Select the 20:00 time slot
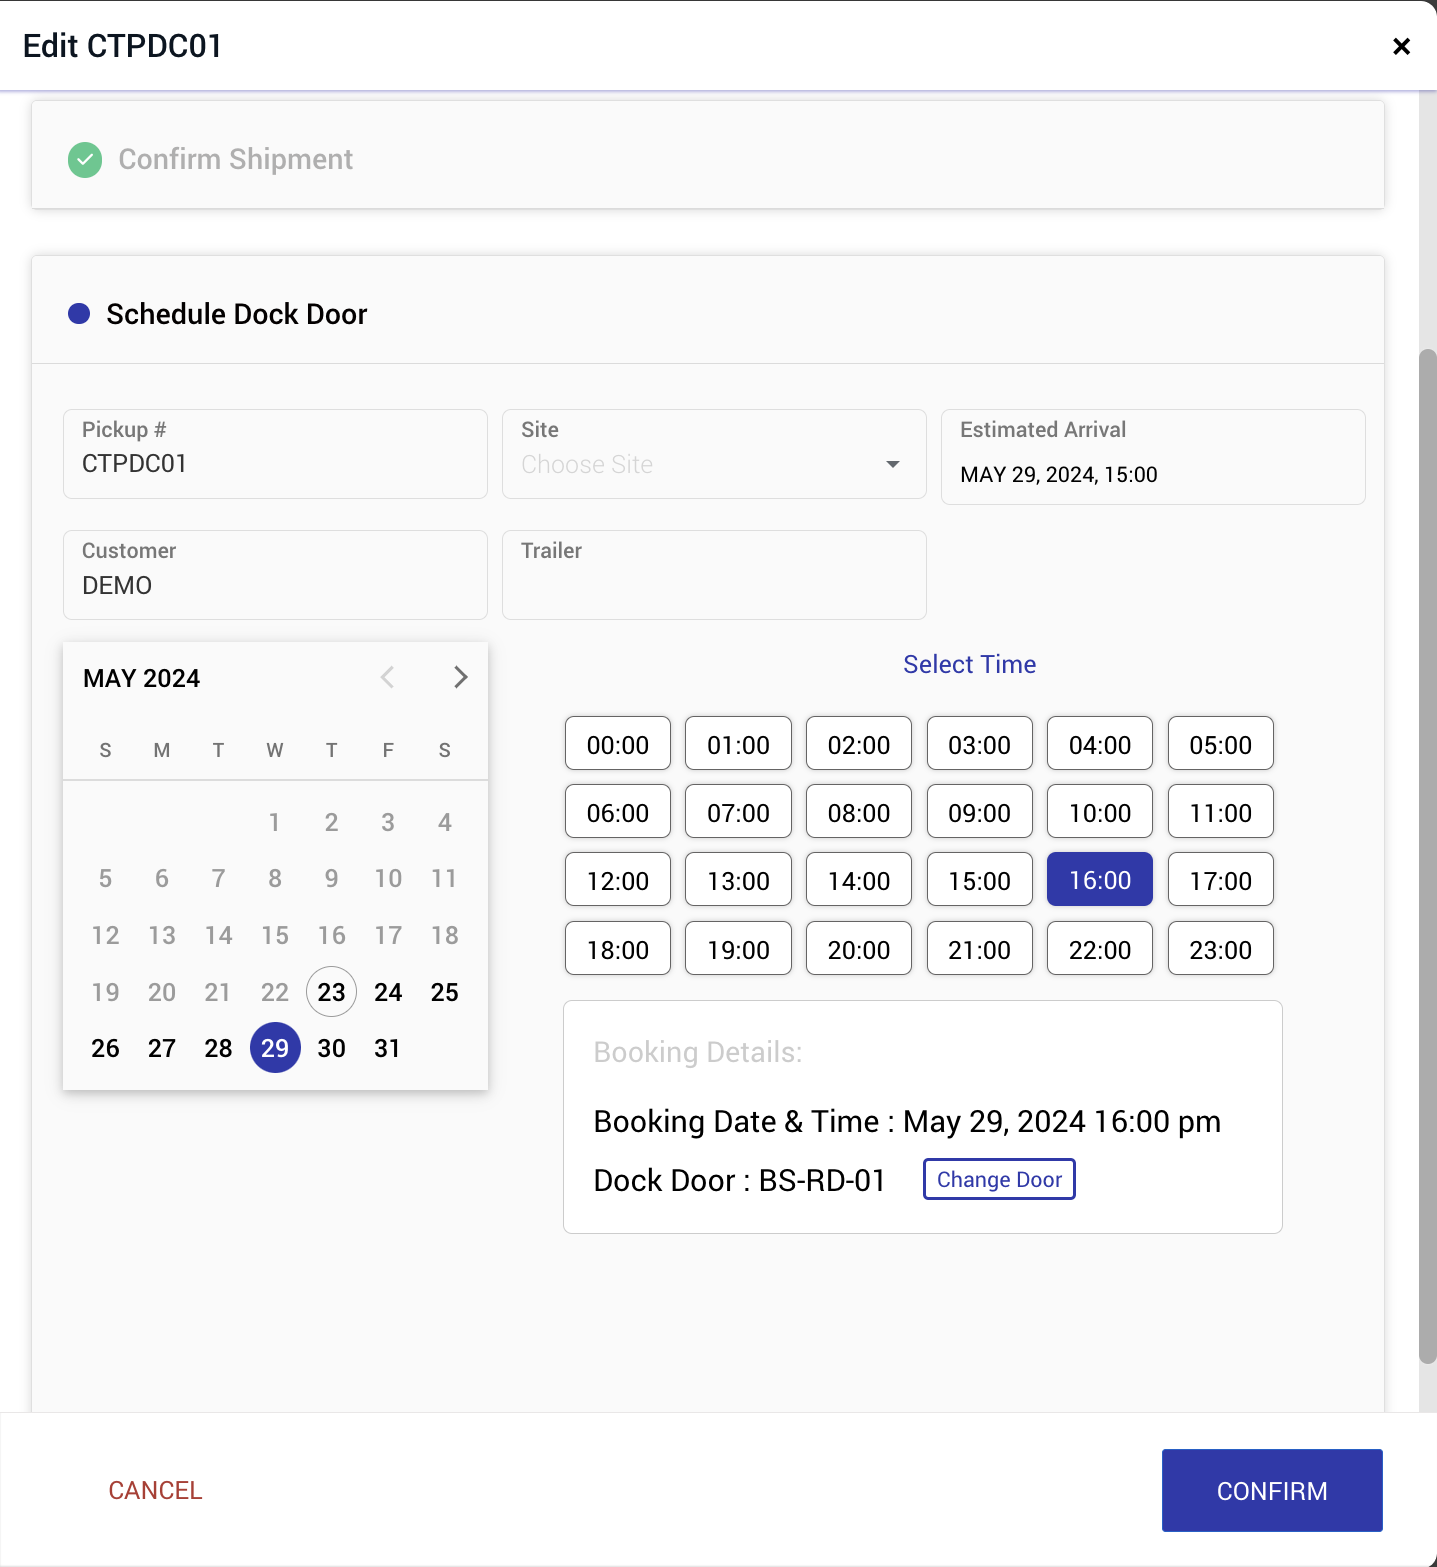 coord(859,948)
